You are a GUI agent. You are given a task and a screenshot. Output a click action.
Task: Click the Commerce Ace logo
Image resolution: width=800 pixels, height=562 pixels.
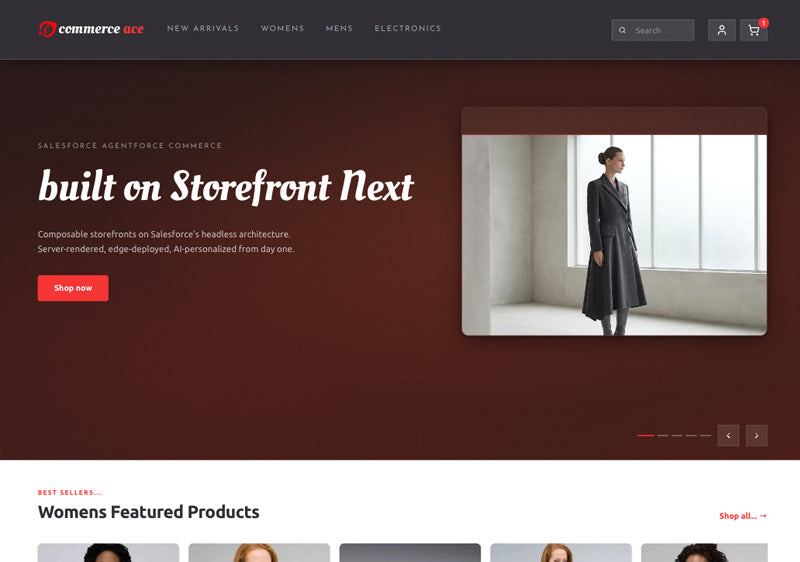(x=91, y=29)
